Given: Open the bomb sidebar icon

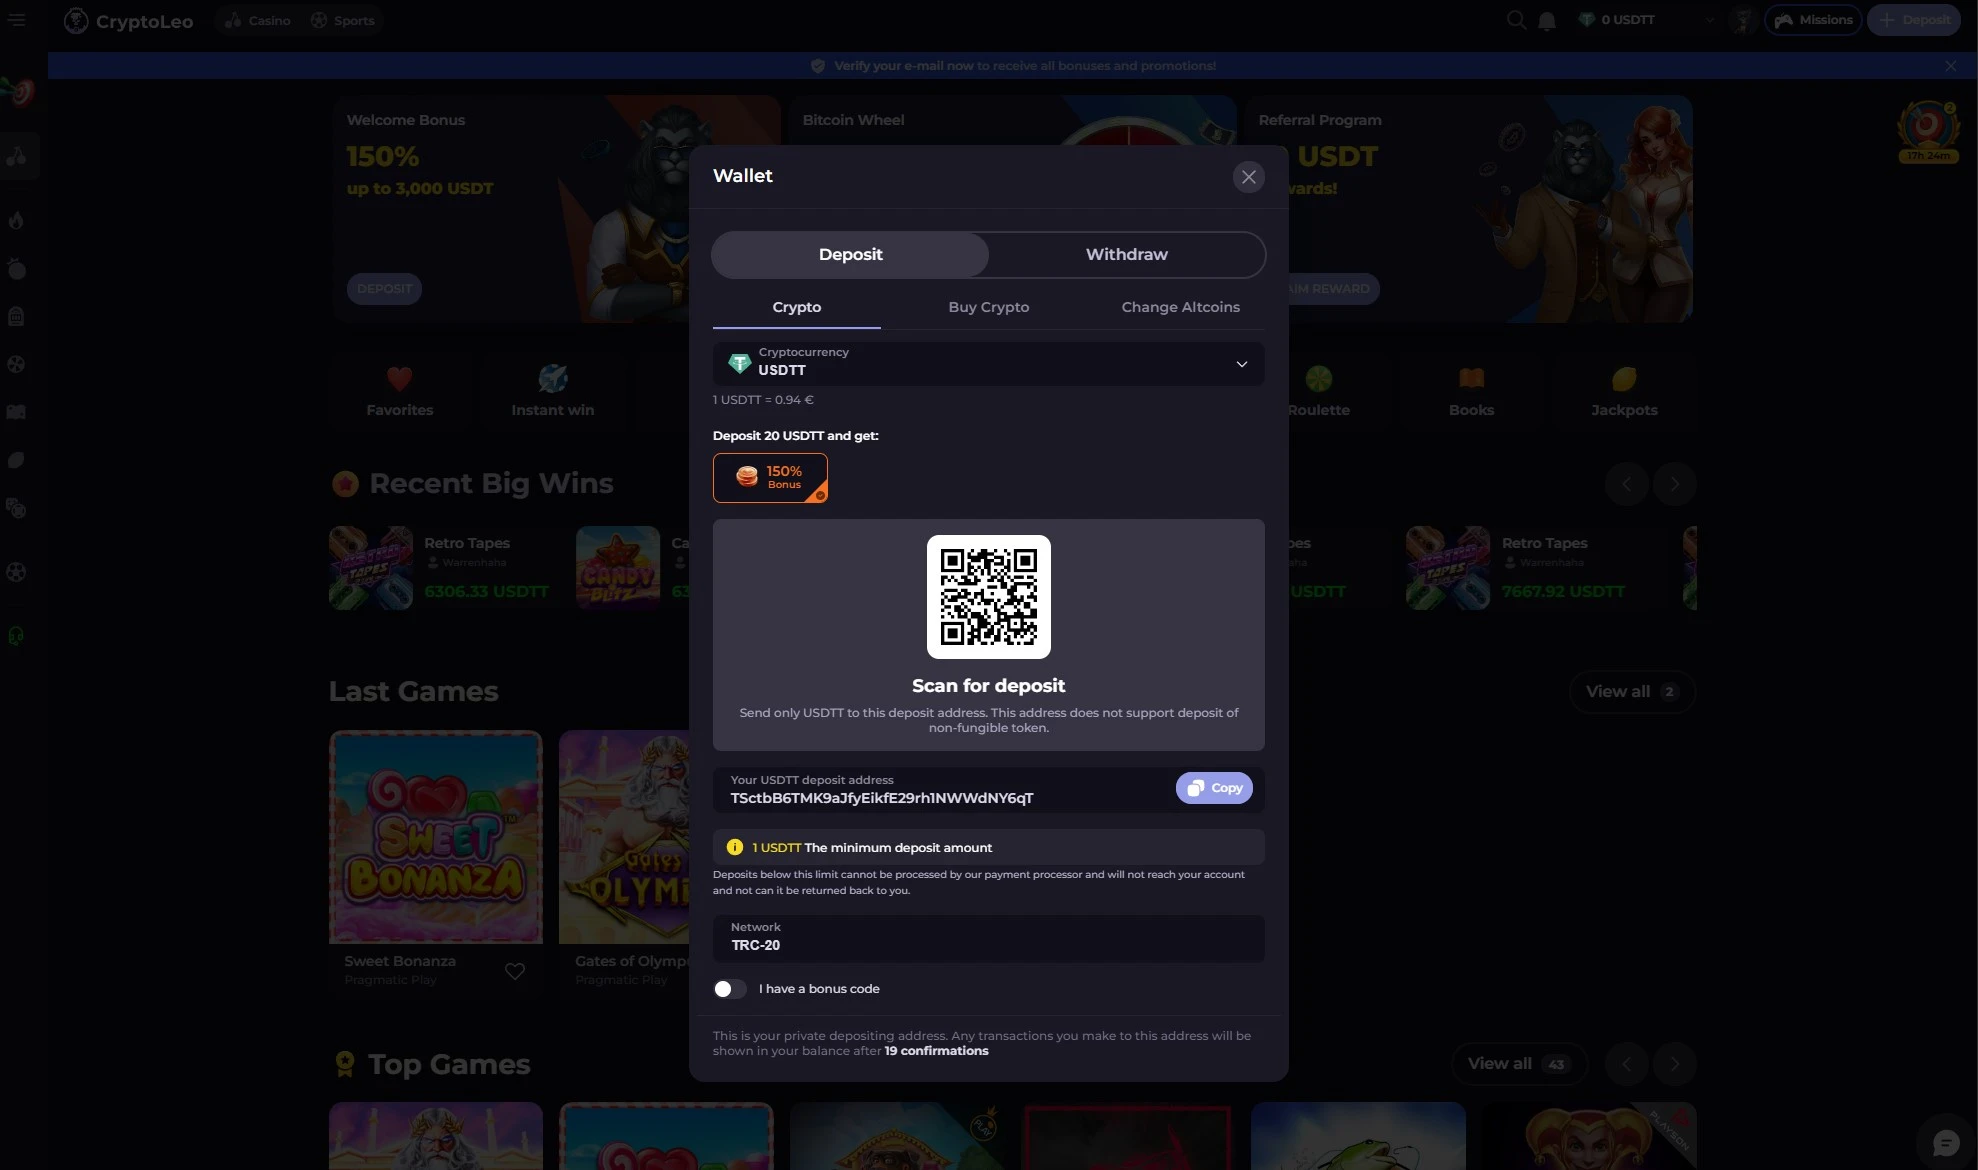Looking at the screenshot, I should (x=16, y=269).
